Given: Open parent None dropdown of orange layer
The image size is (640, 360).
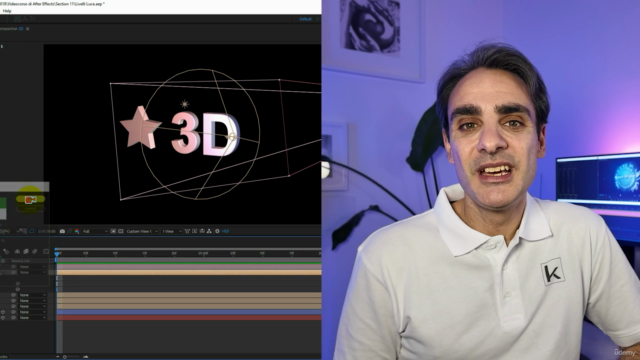Looking at the screenshot, I should click(32, 272).
